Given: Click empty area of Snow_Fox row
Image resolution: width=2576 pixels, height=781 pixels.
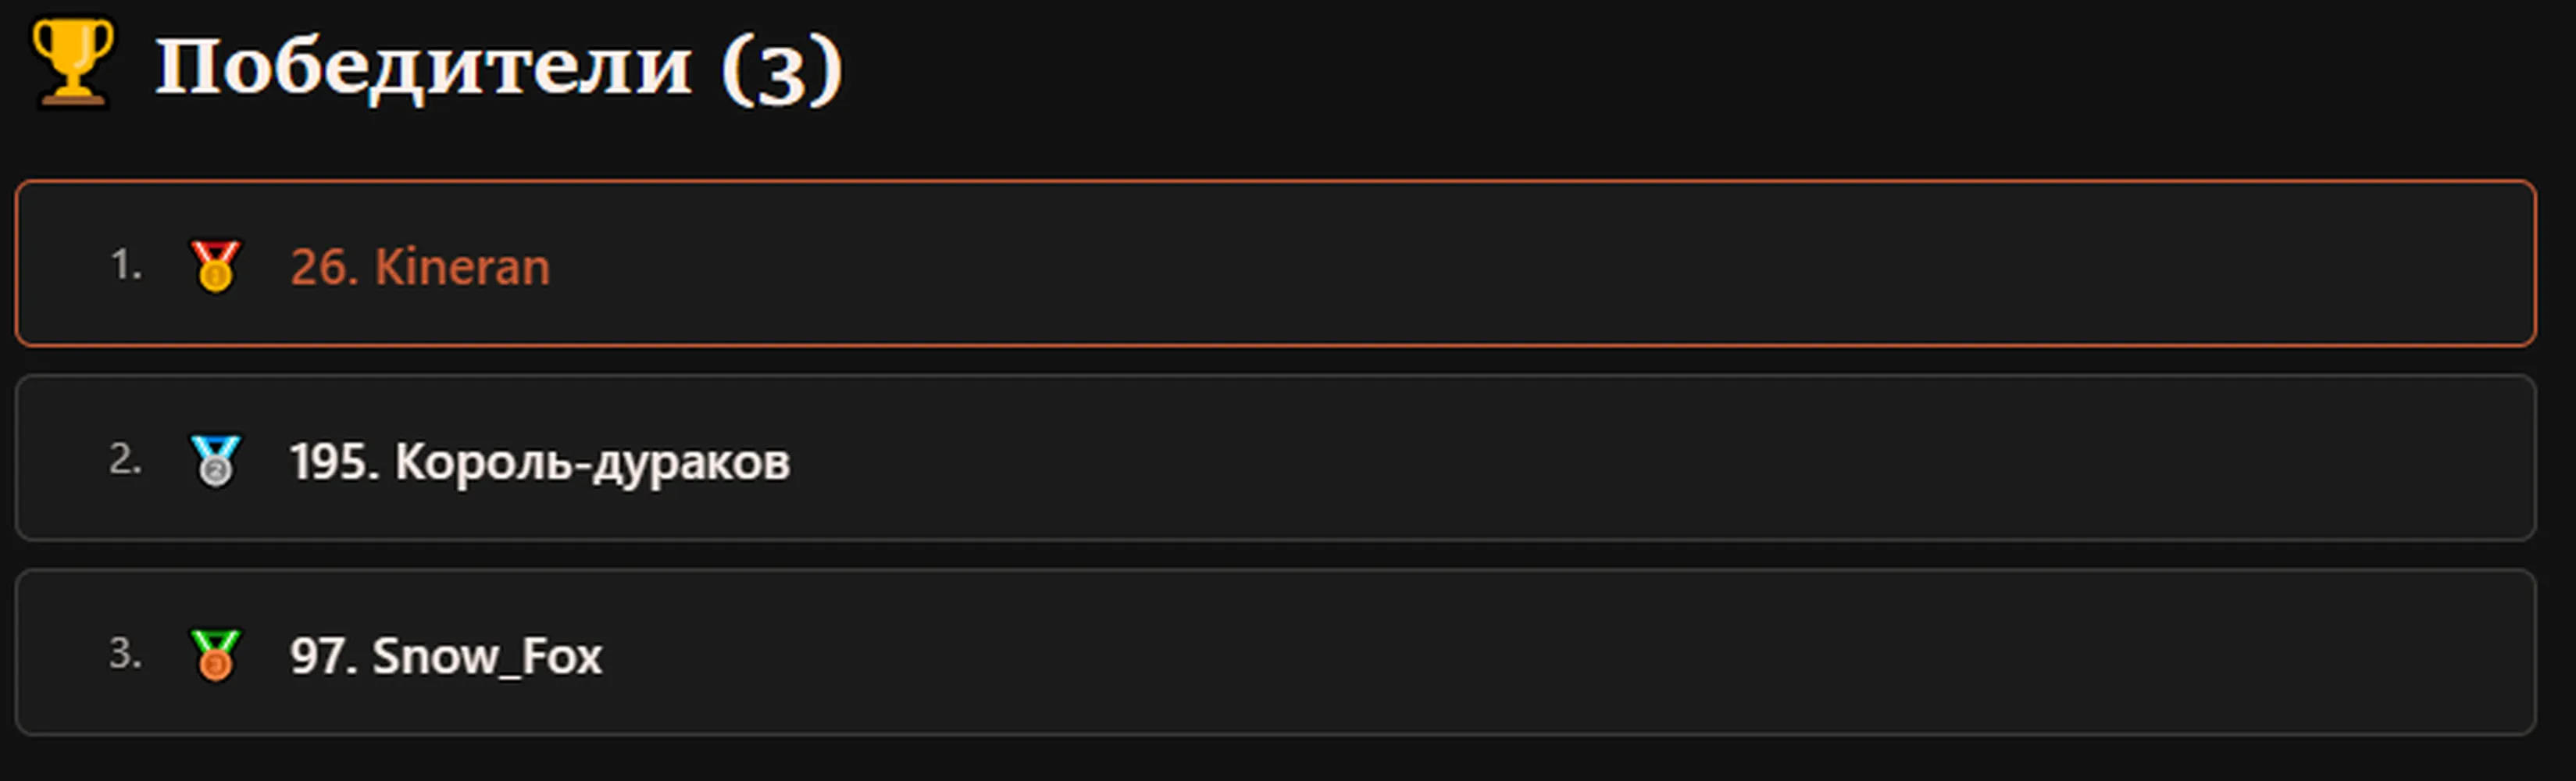Looking at the screenshot, I should point(1600,652).
